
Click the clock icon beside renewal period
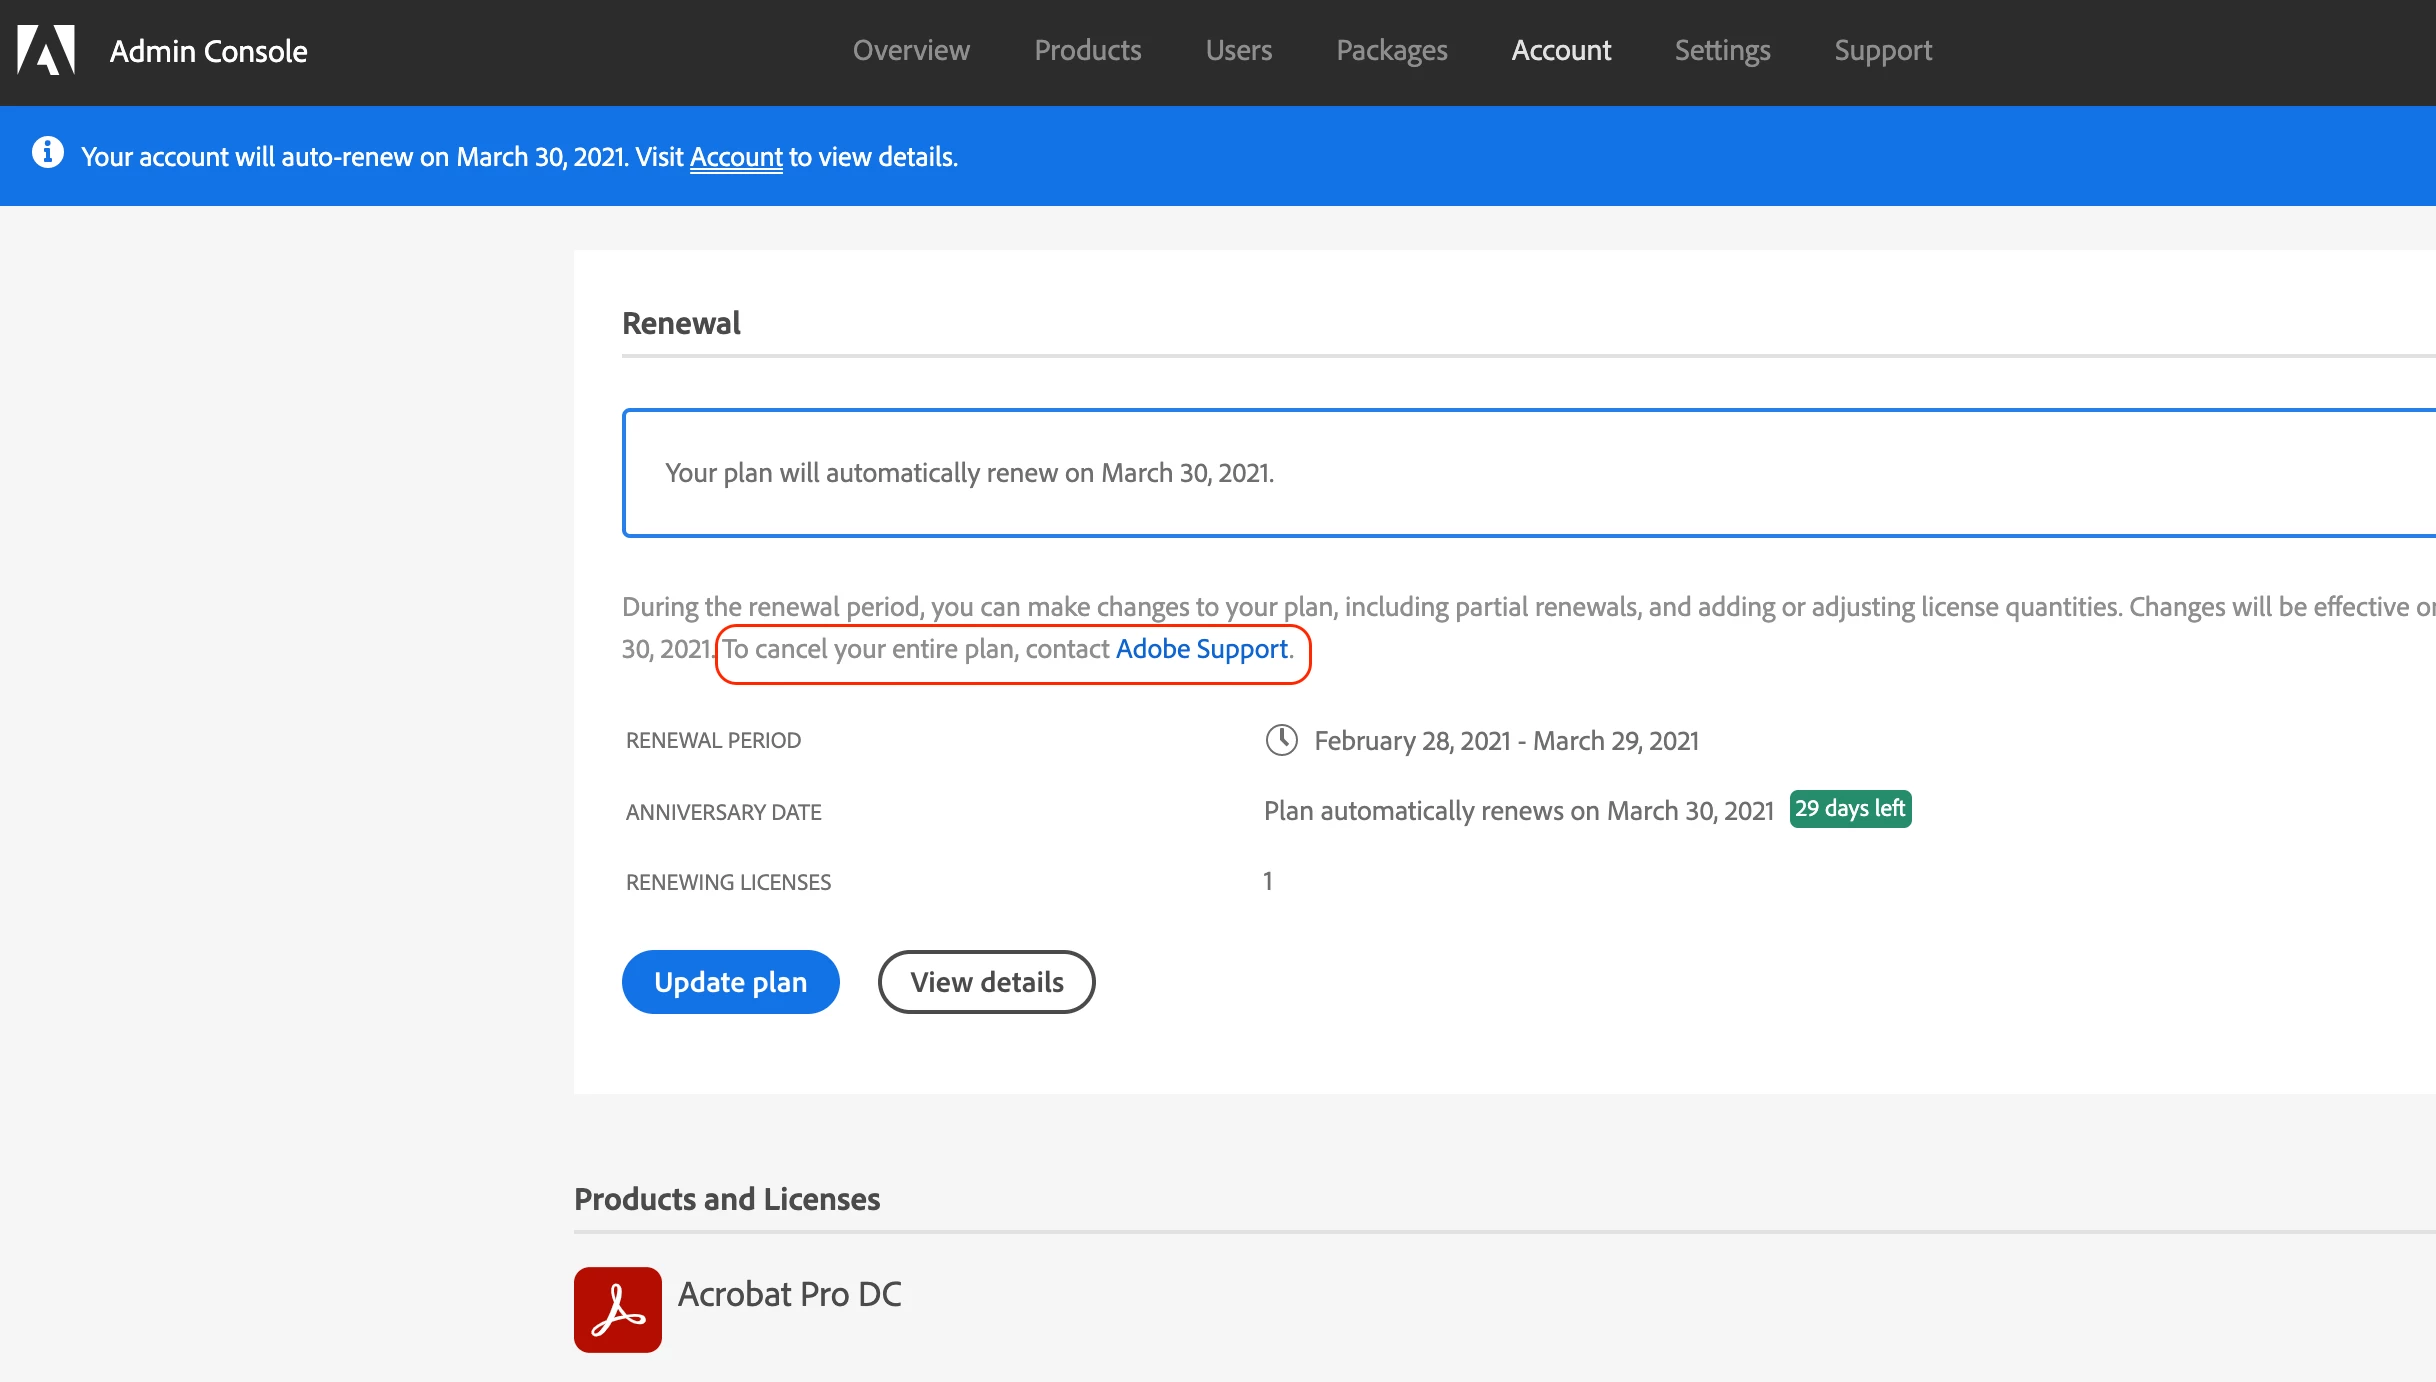click(1281, 740)
